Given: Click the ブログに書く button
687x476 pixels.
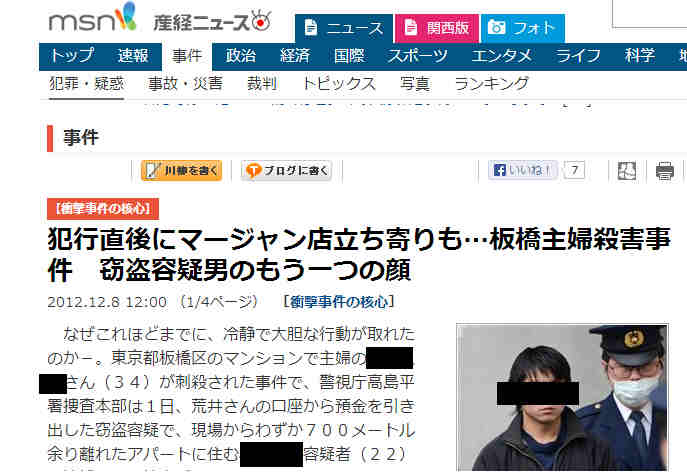Looking at the screenshot, I should click(286, 171).
